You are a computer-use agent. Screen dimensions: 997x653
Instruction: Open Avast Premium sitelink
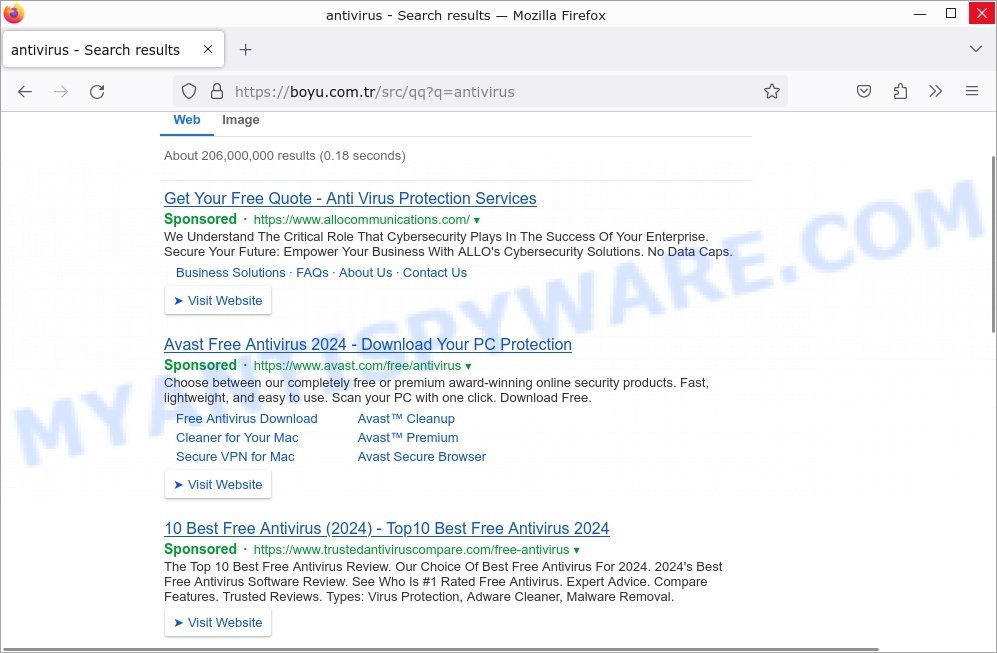408,438
